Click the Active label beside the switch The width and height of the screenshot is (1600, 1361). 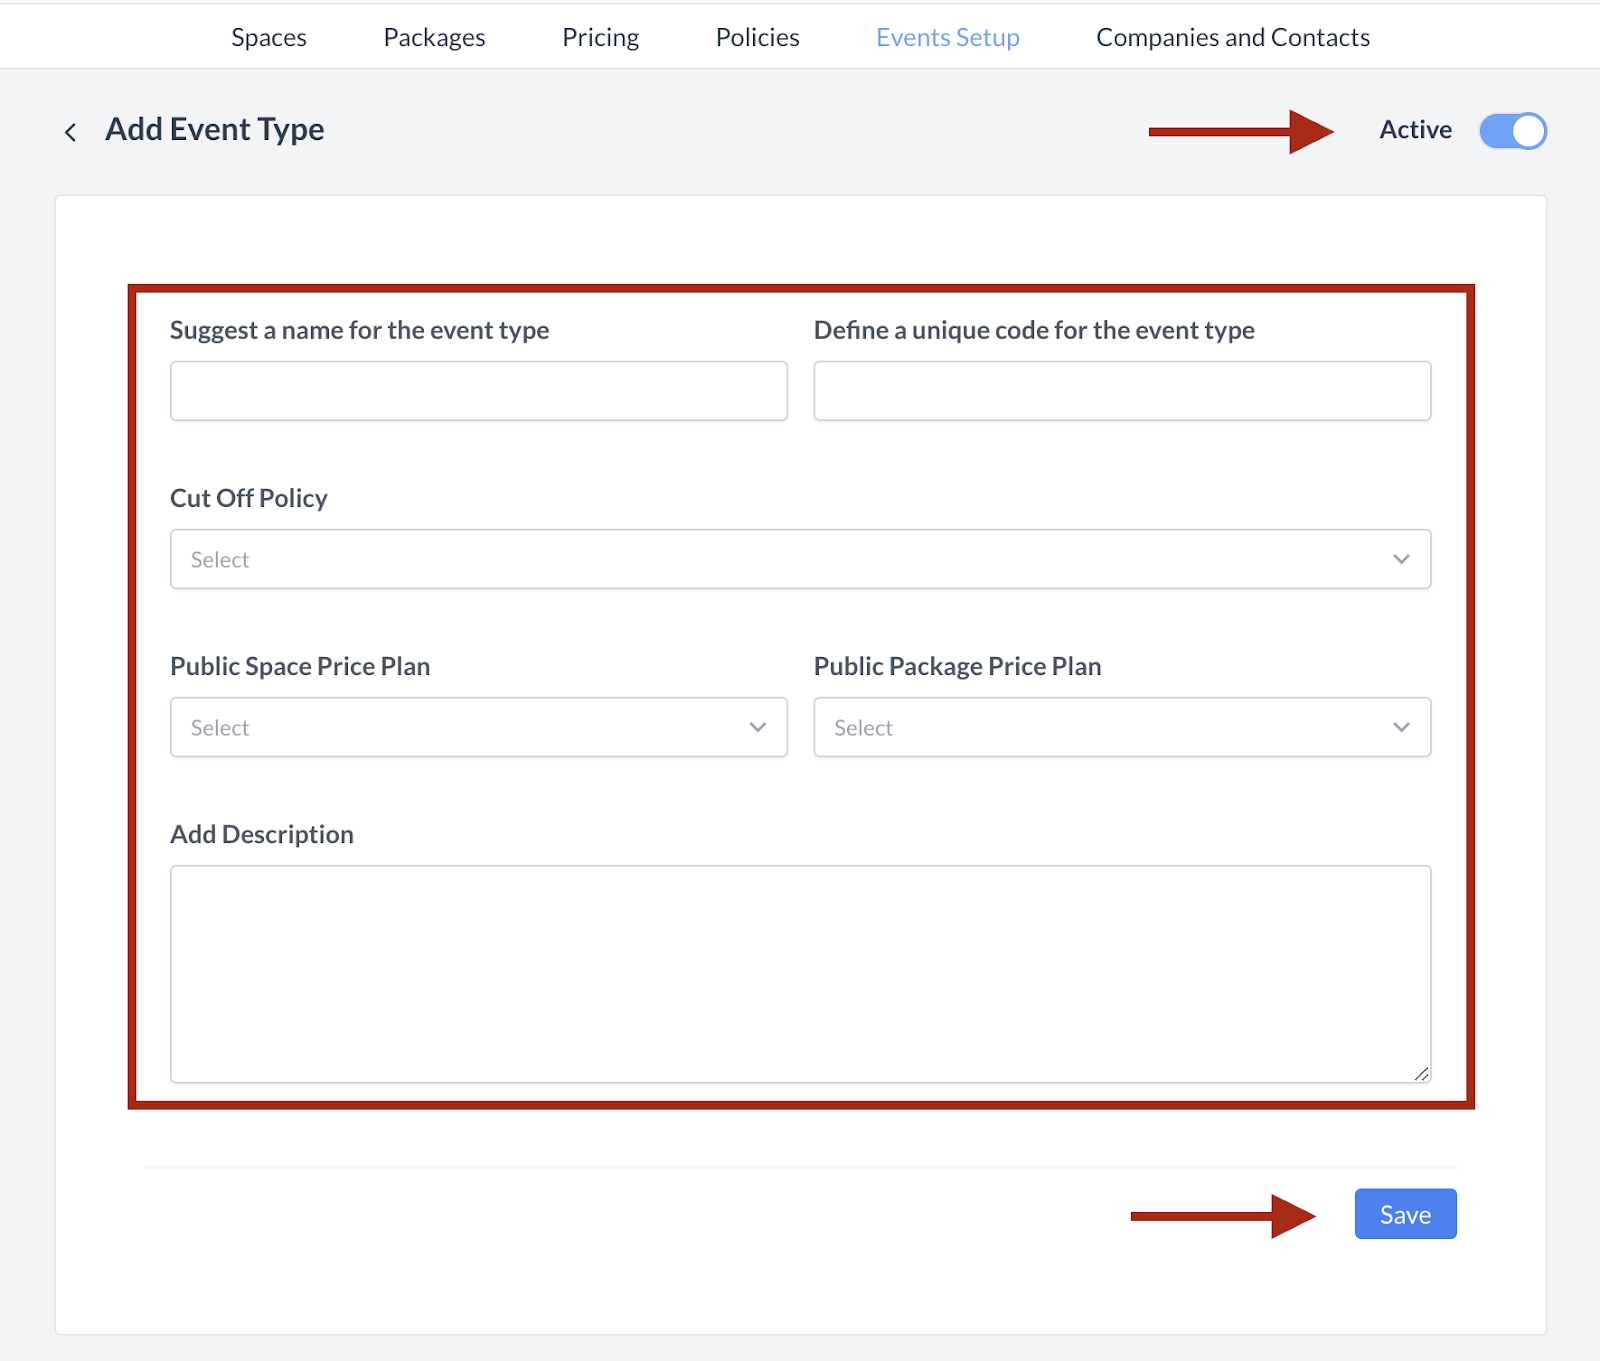tap(1415, 130)
